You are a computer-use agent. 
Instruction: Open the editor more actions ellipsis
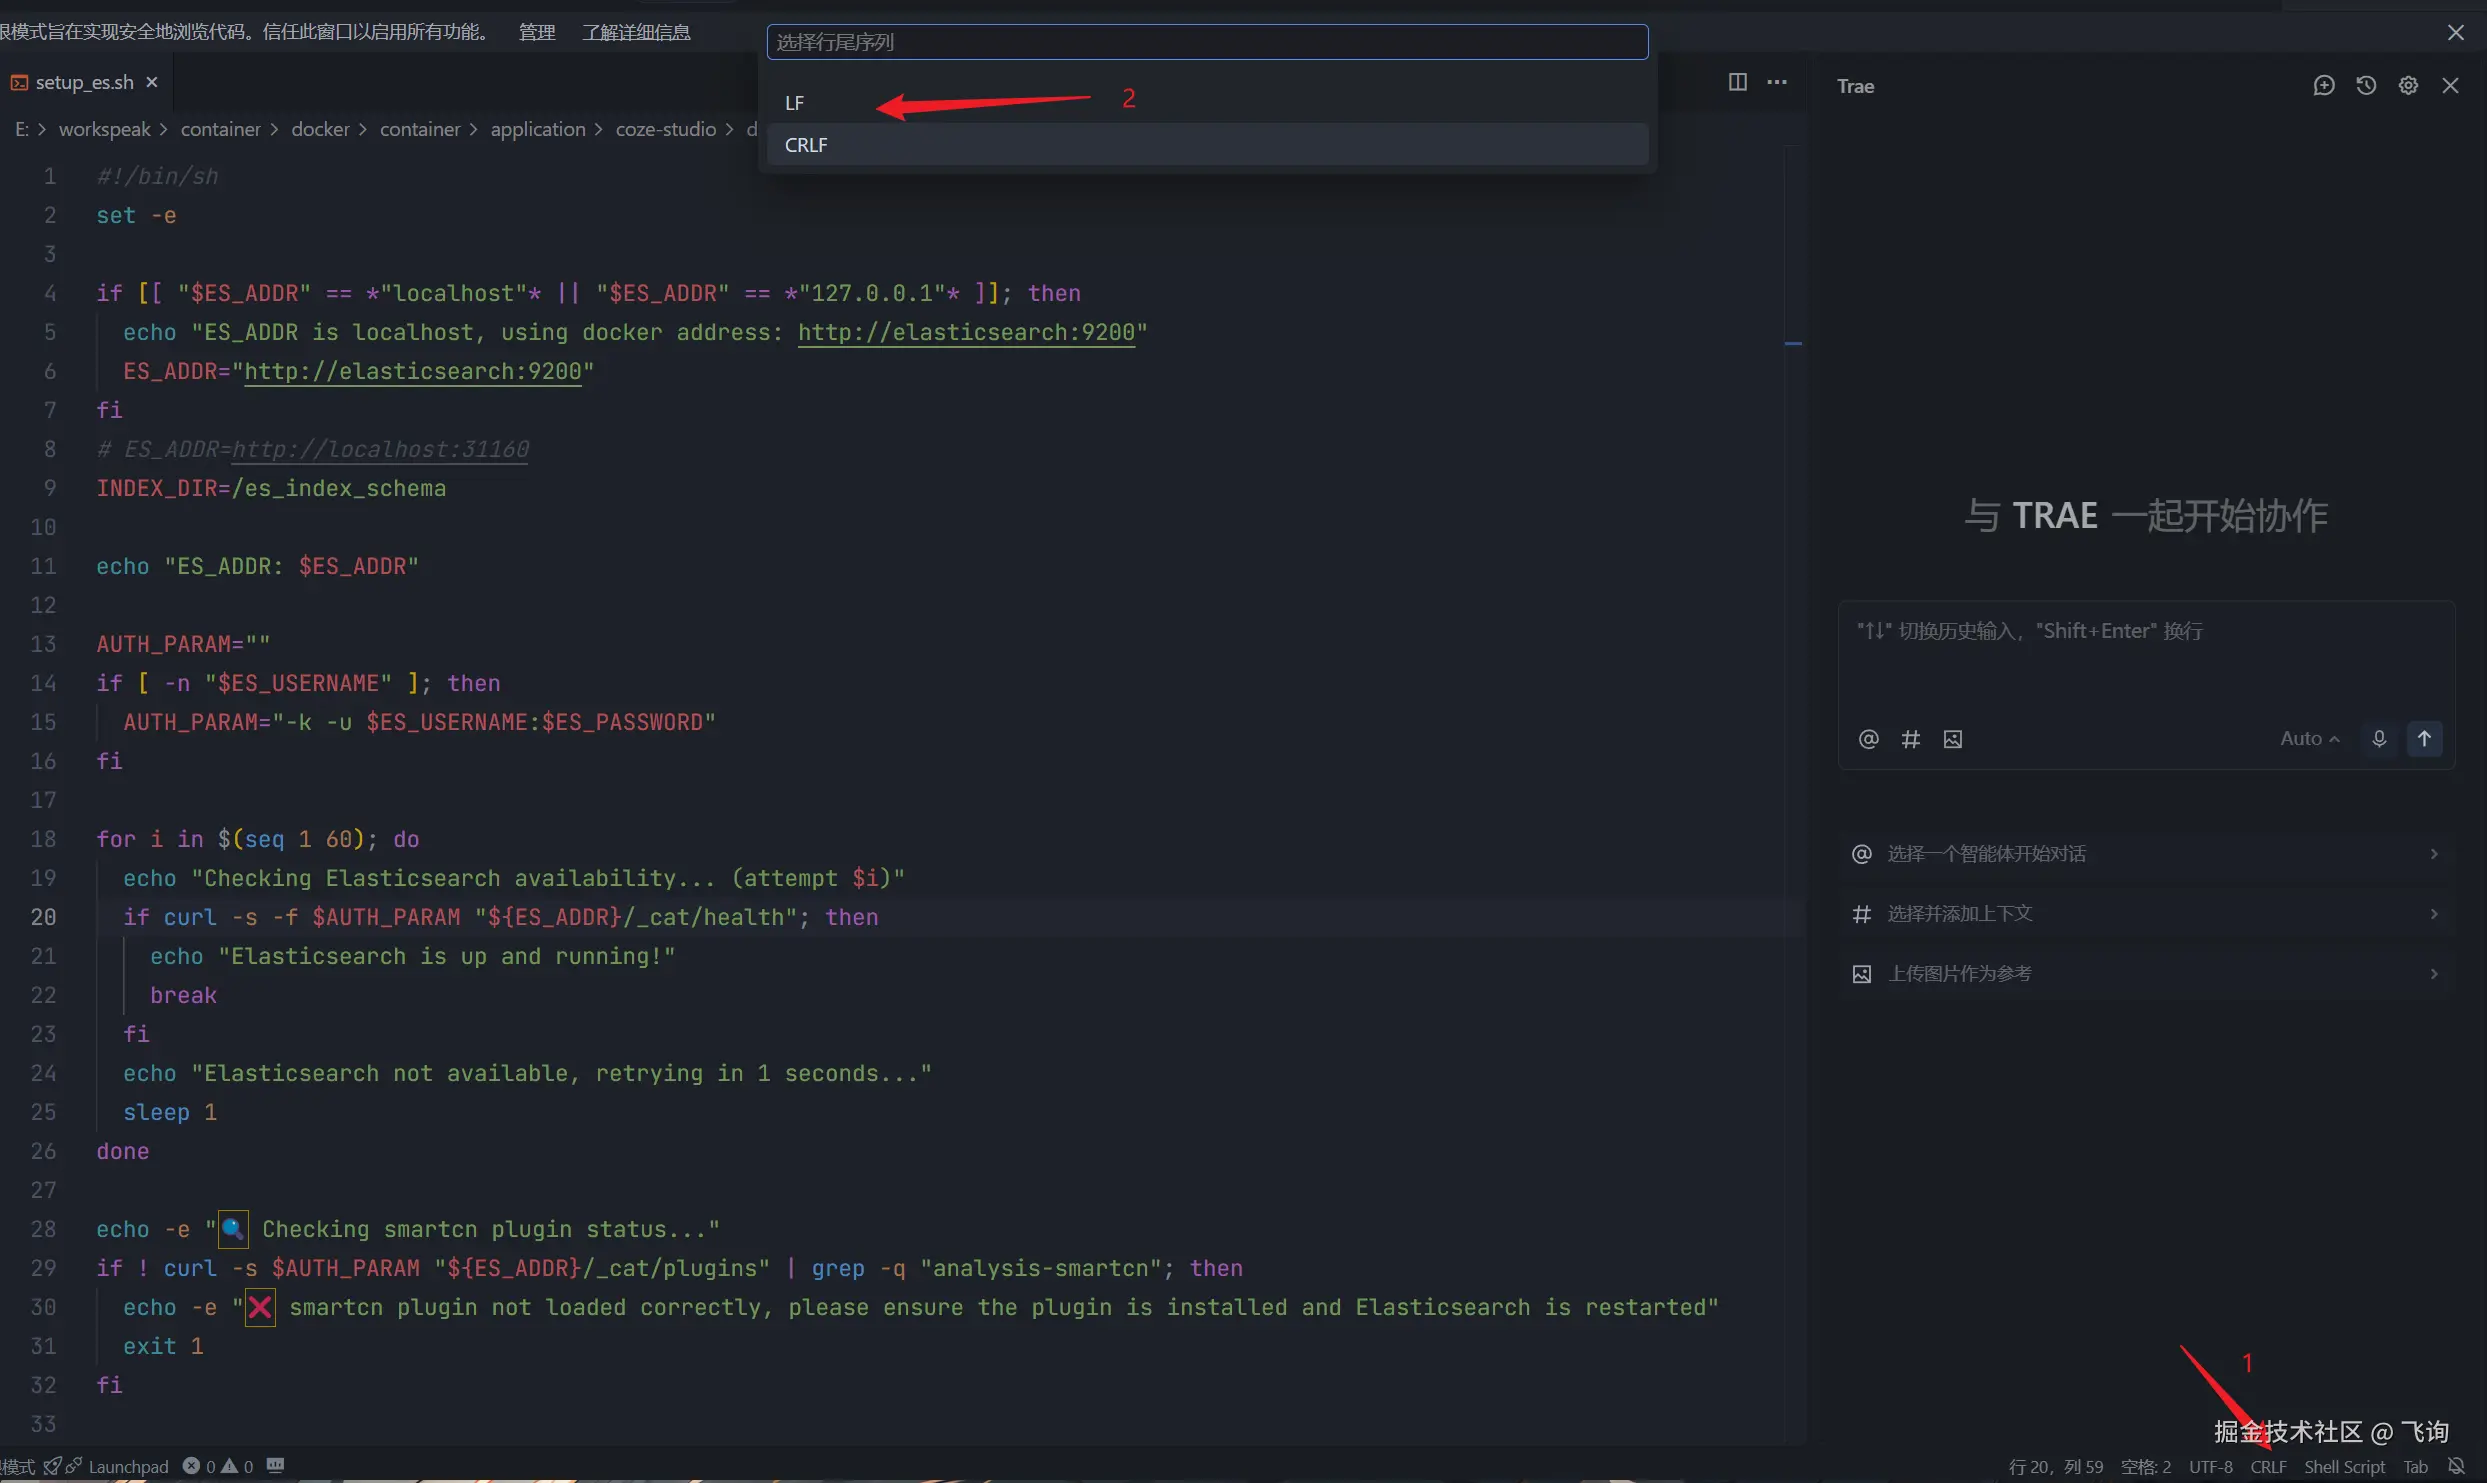click(1777, 82)
